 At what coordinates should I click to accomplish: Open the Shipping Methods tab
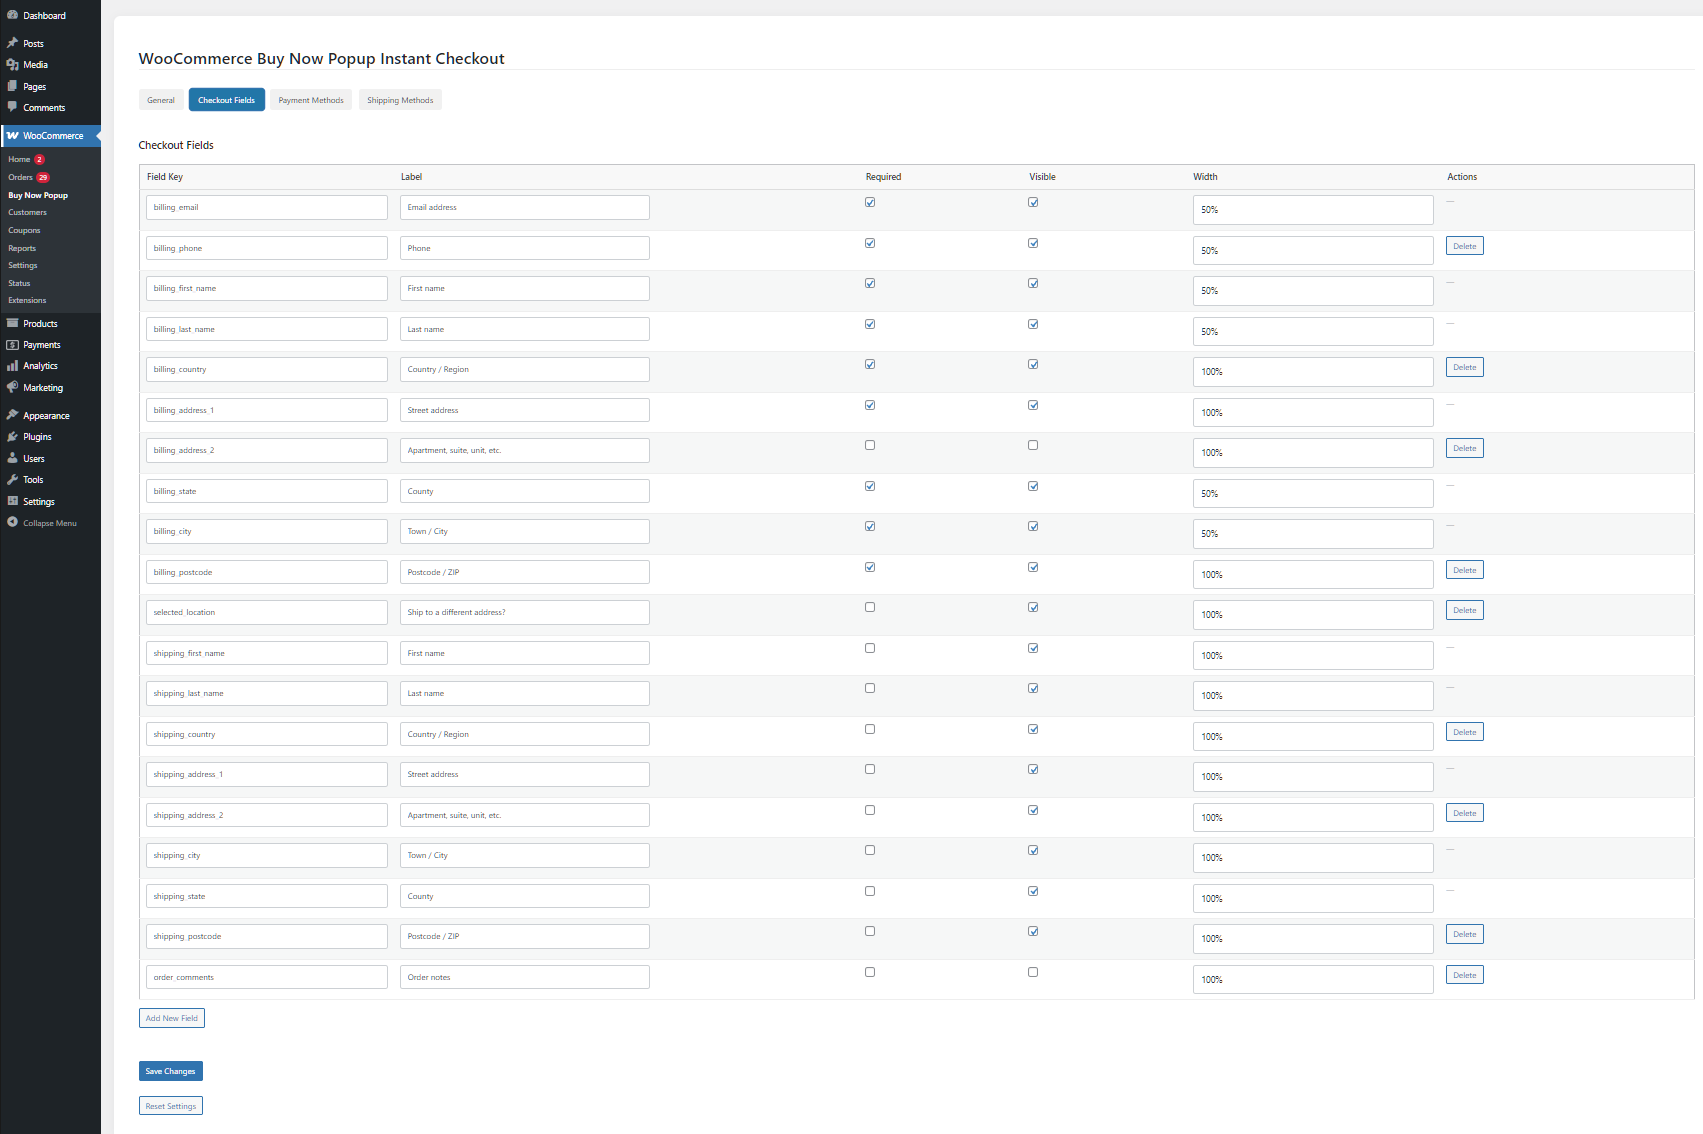tap(400, 100)
